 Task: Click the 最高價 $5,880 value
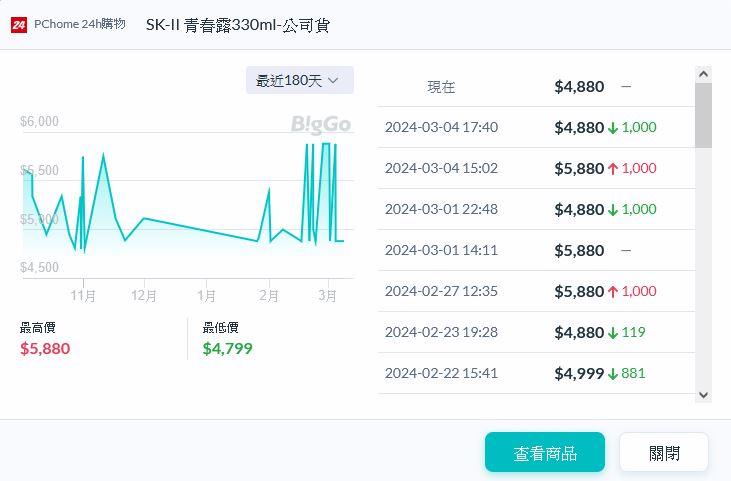coord(45,348)
